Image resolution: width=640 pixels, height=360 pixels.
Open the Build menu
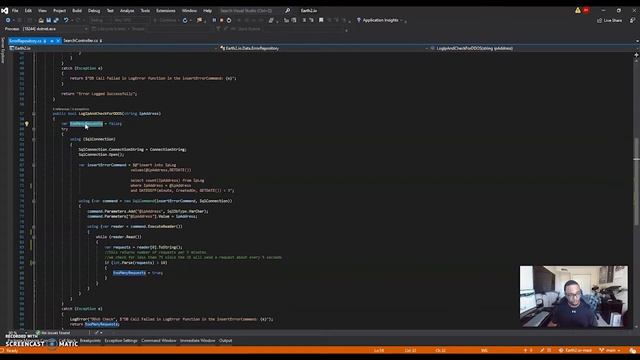click(x=77, y=11)
